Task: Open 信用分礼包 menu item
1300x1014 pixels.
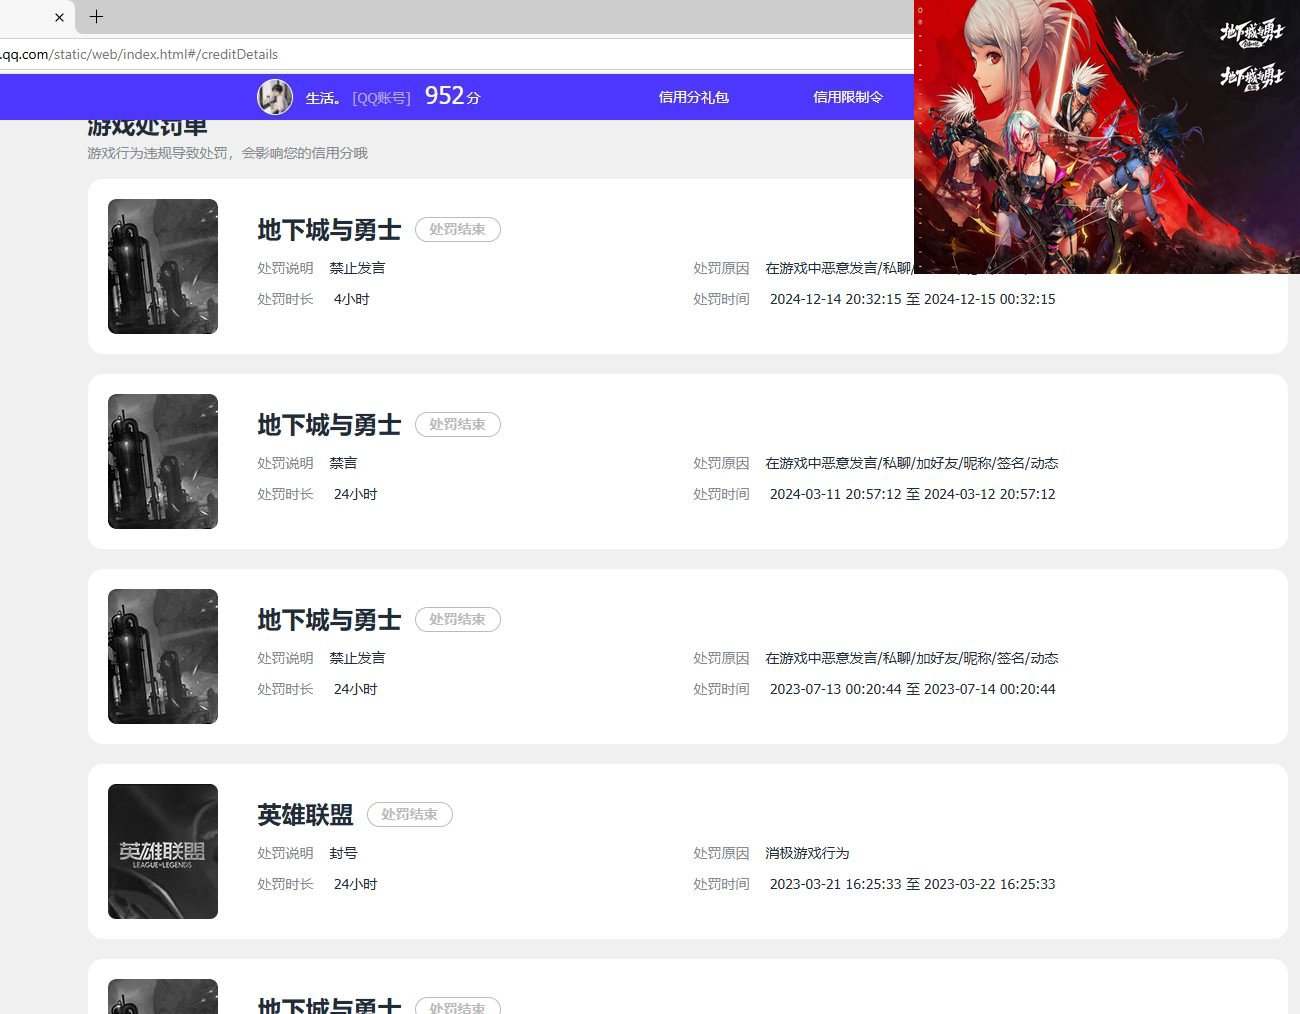Action: click(693, 97)
